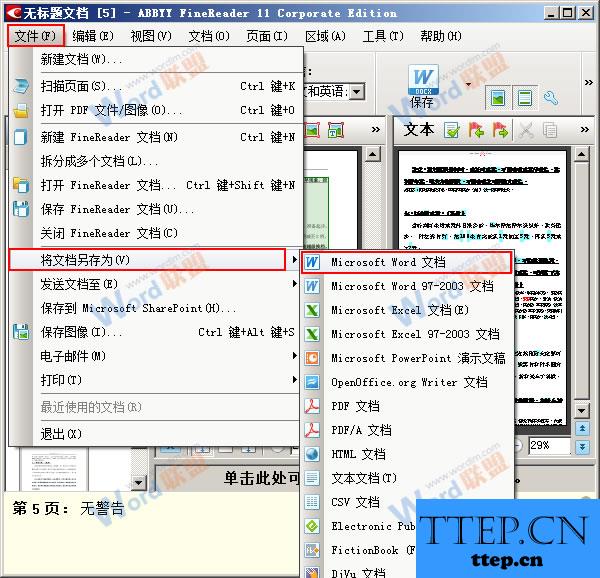Open the save format dropdown arrow beside 保存
The image size is (600, 578).
click(x=468, y=85)
